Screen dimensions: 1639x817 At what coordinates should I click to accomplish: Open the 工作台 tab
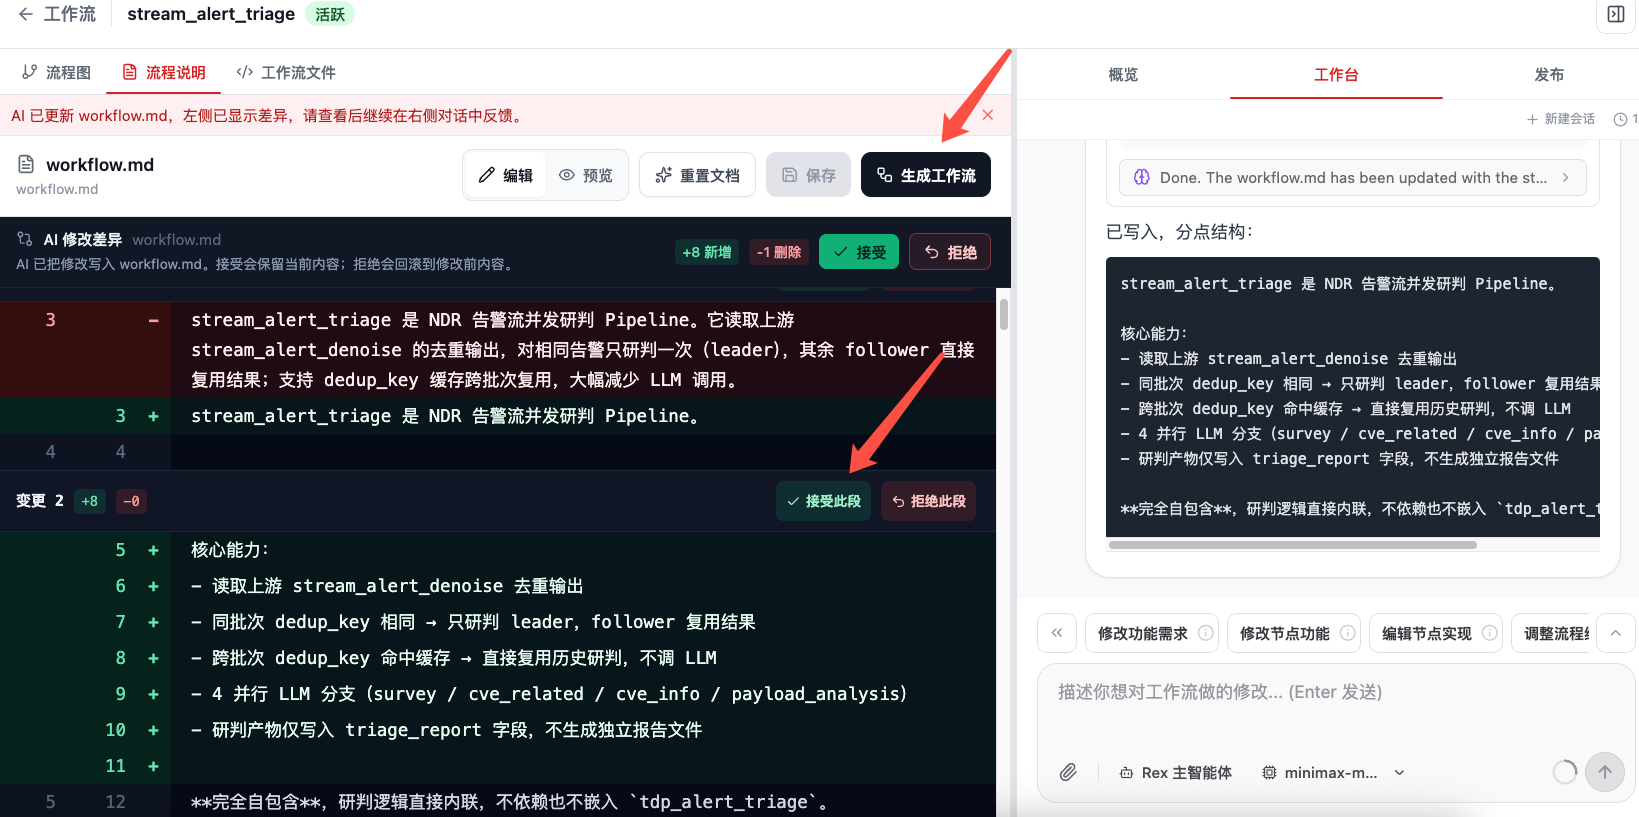click(x=1336, y=75)
